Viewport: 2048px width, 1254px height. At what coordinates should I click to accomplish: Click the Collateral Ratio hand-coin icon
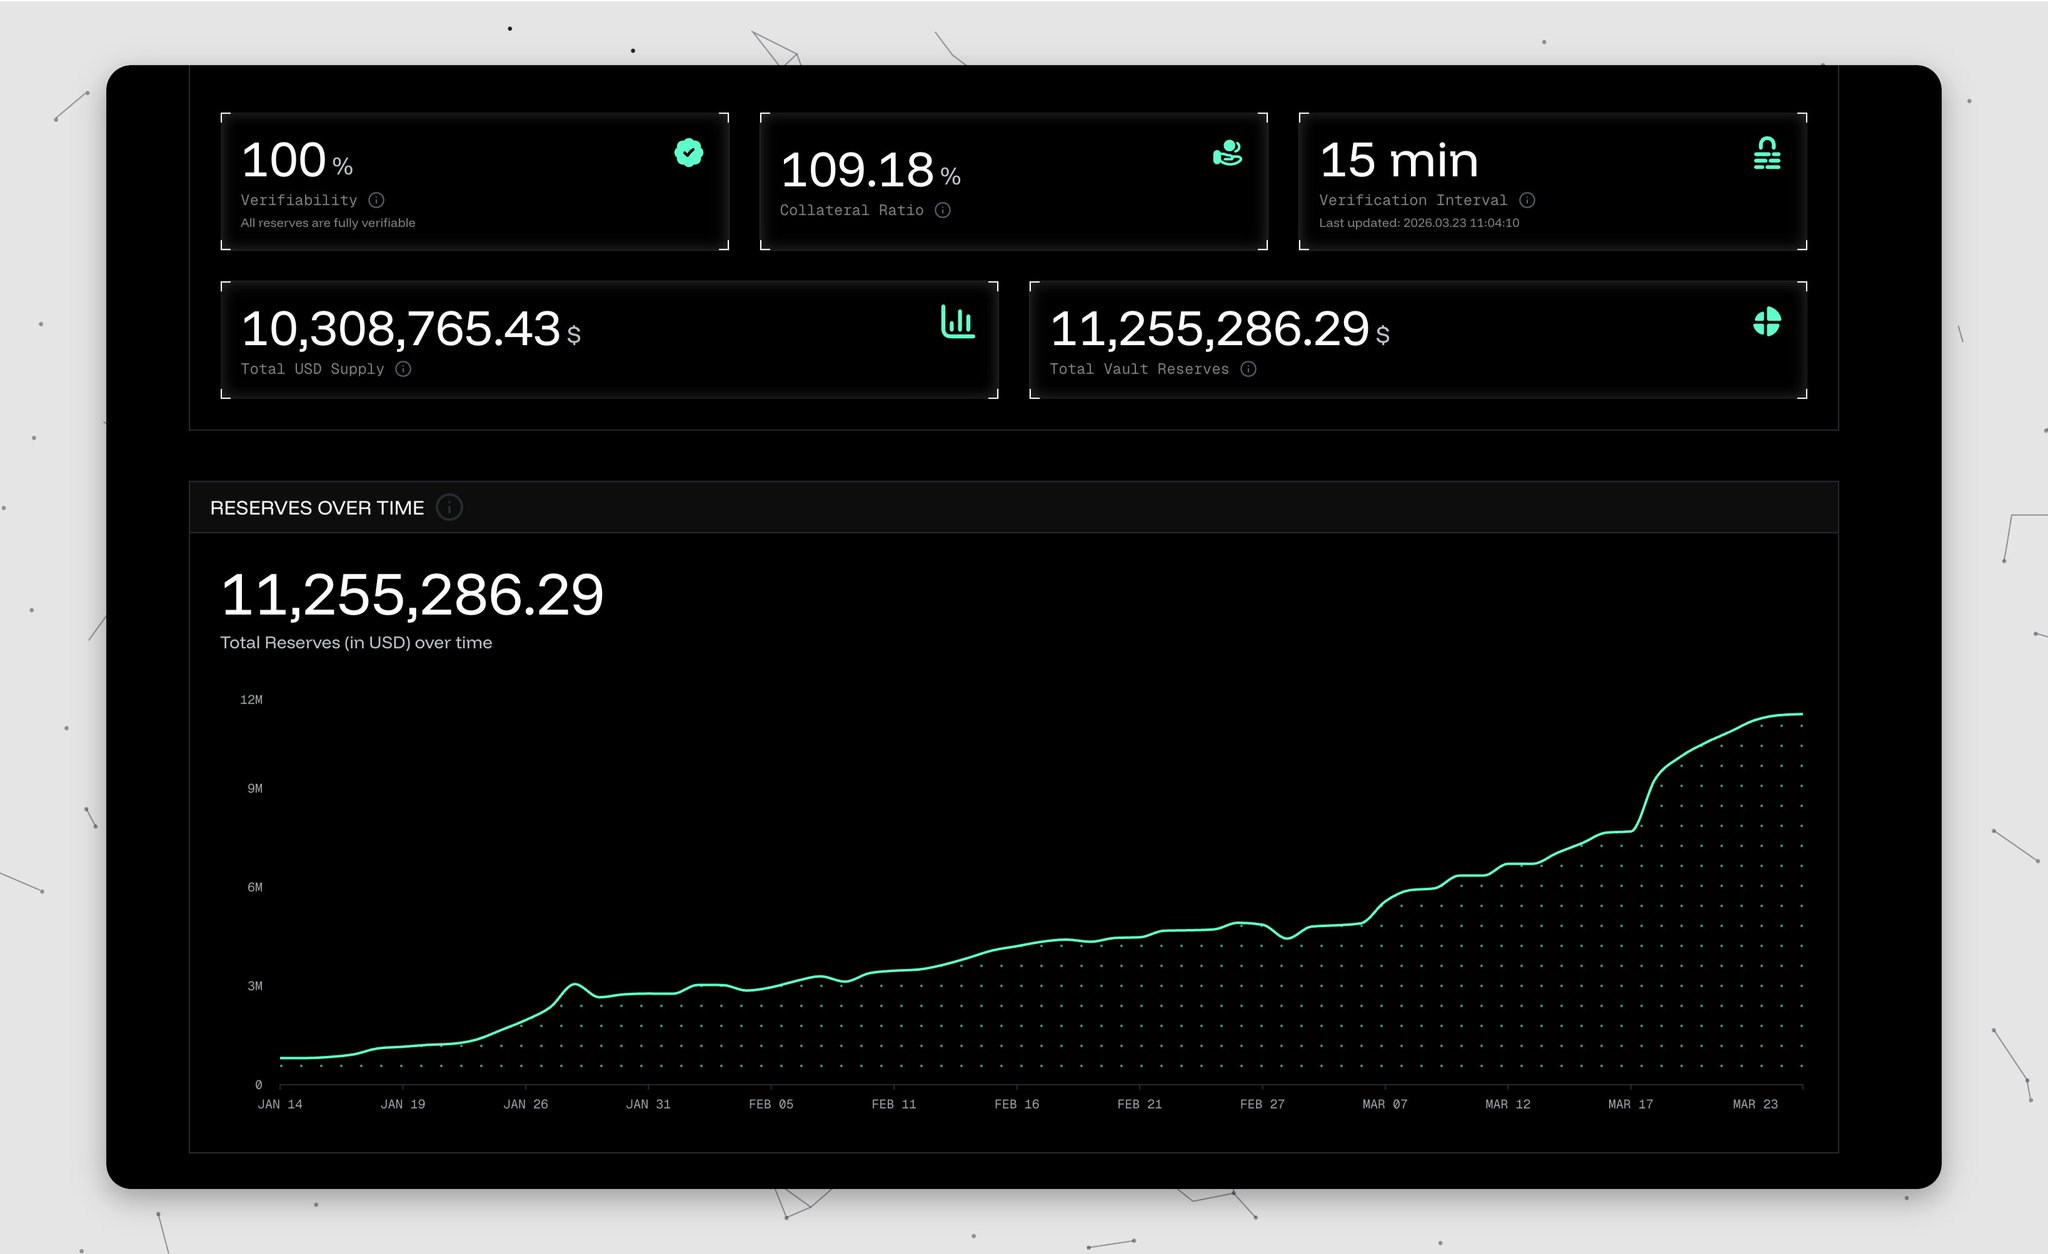(x=1227, y=153)
